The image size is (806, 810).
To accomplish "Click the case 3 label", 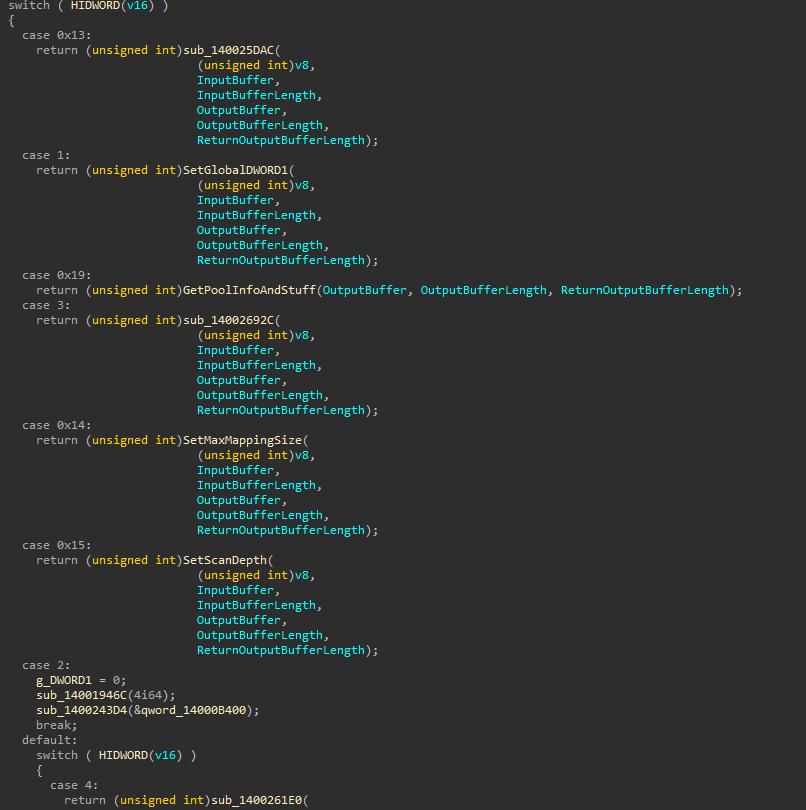I will tap(46, 305).
